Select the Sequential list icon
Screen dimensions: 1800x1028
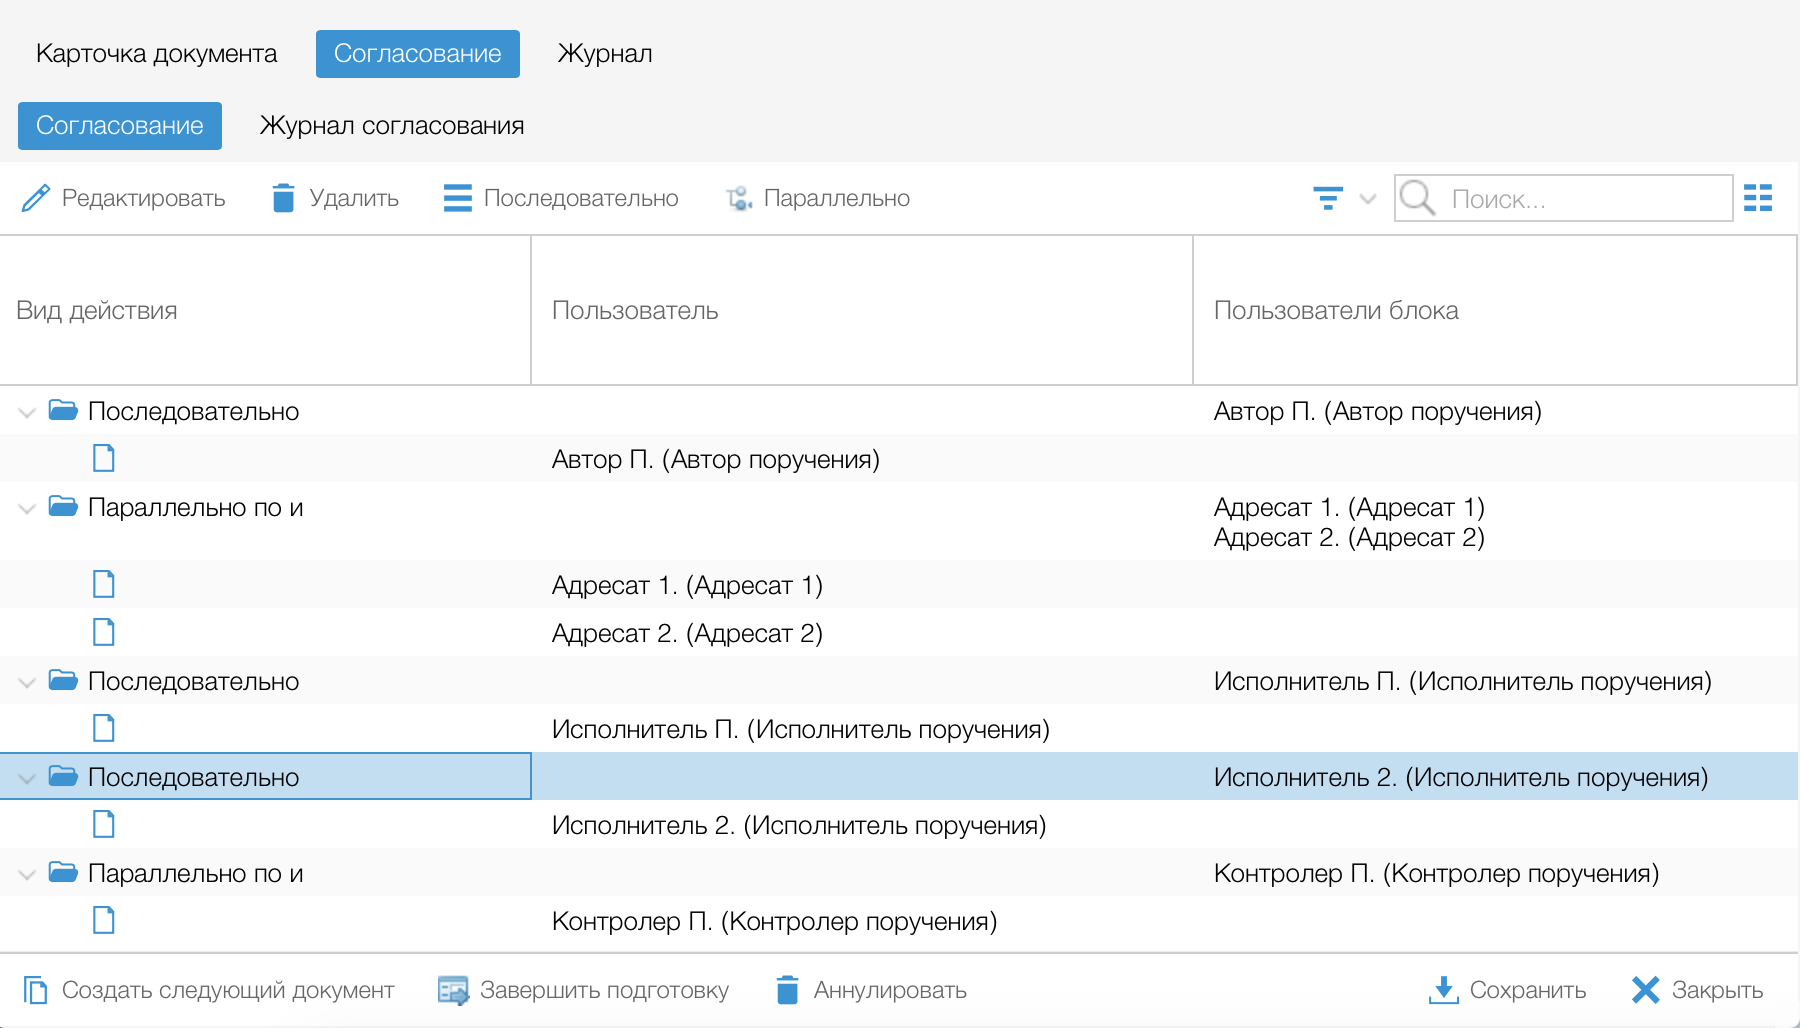click(457, 198)
